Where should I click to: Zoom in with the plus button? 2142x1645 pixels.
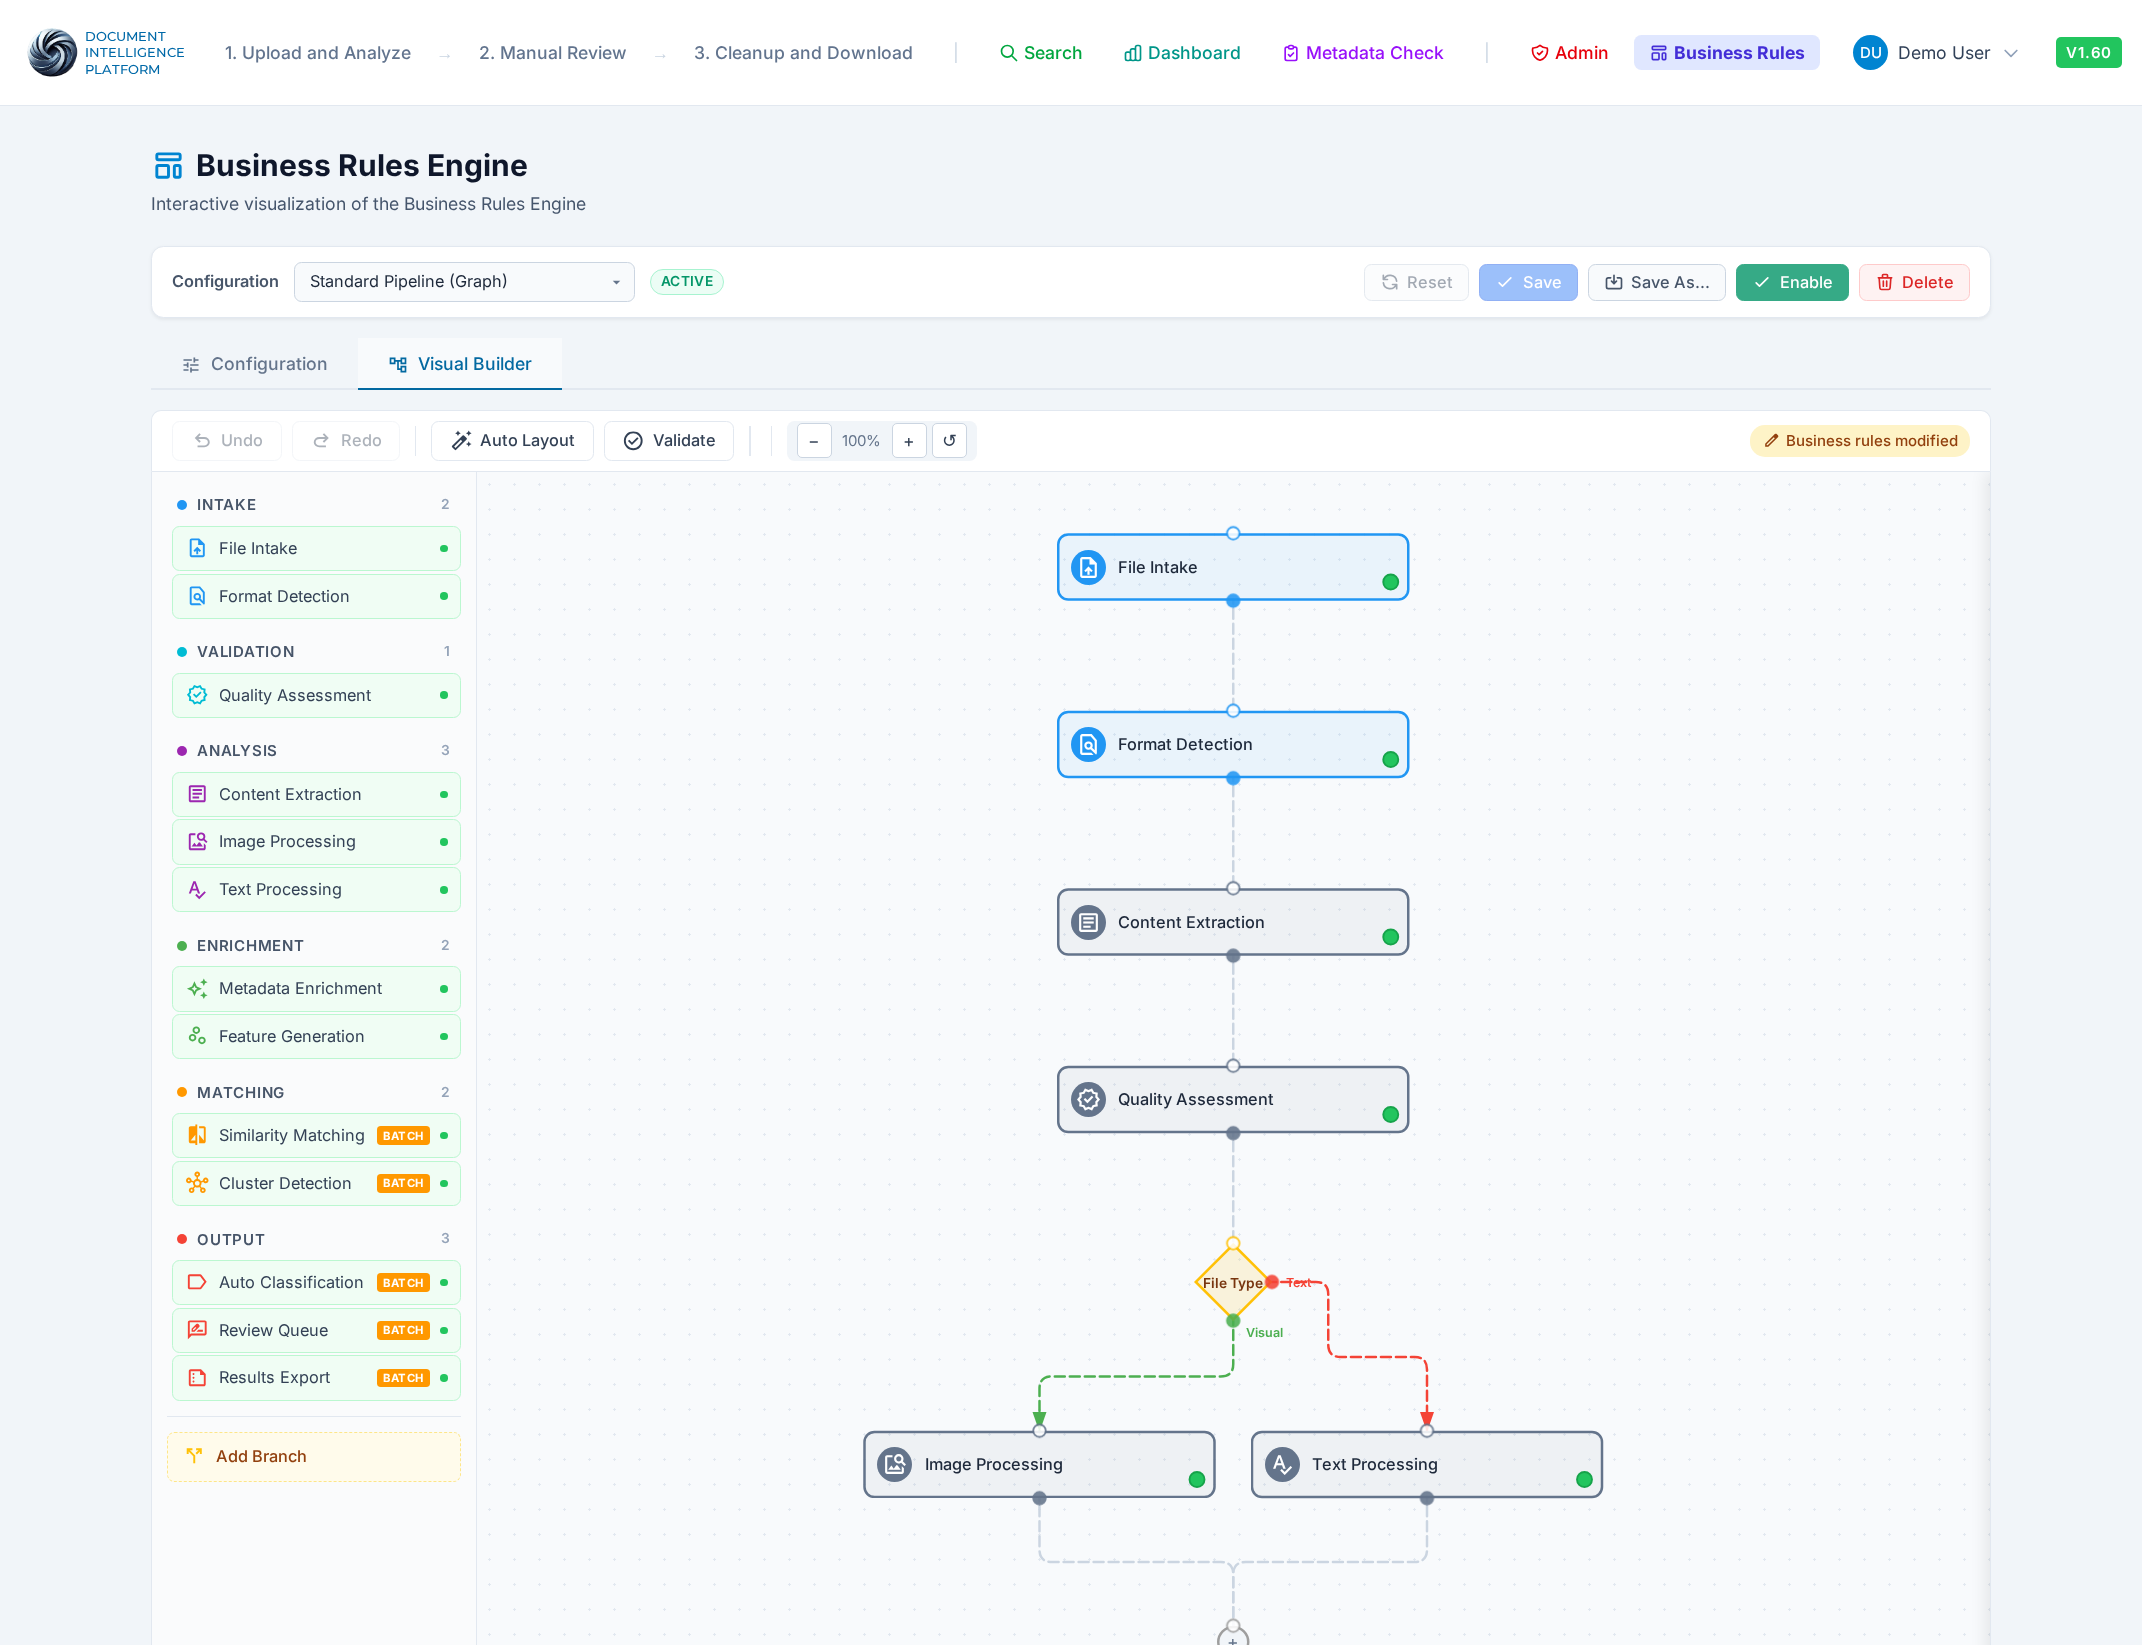(x=909, y=441)
